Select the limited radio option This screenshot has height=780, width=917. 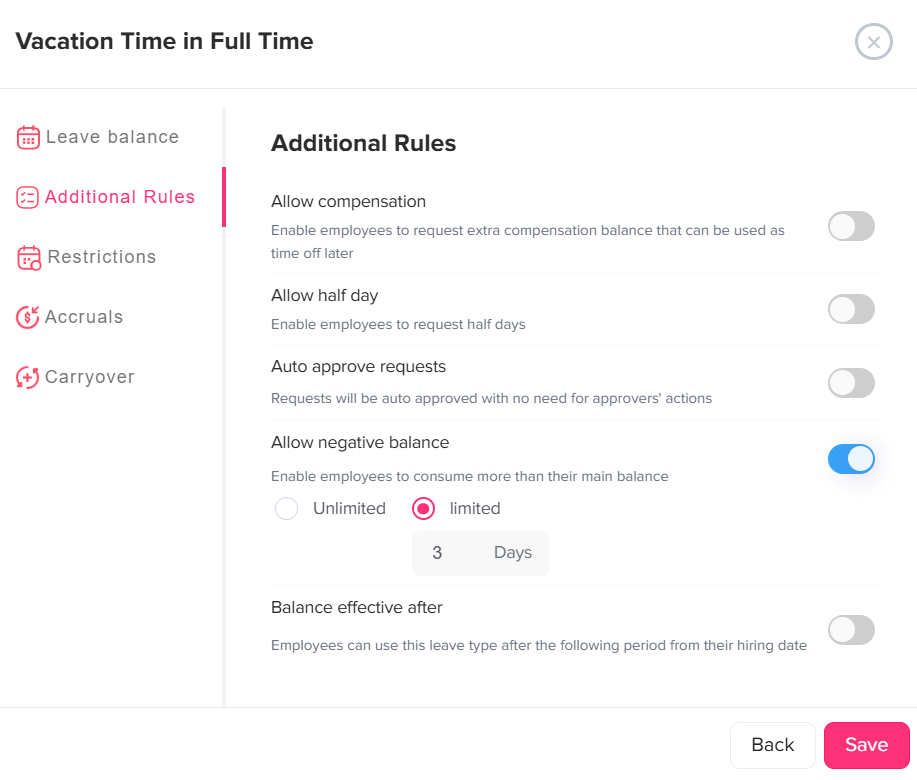(424, 509)
